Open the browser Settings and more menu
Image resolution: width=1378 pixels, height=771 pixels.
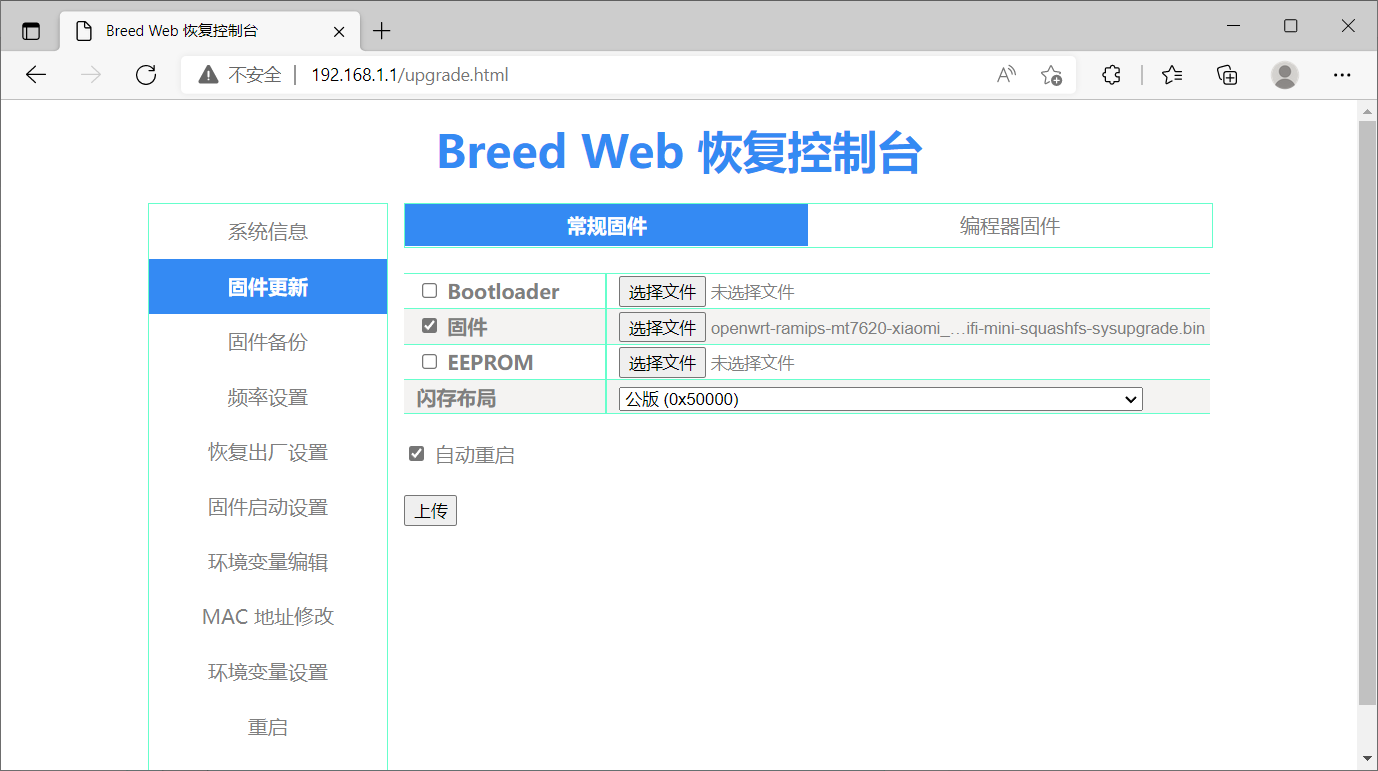1342,75
